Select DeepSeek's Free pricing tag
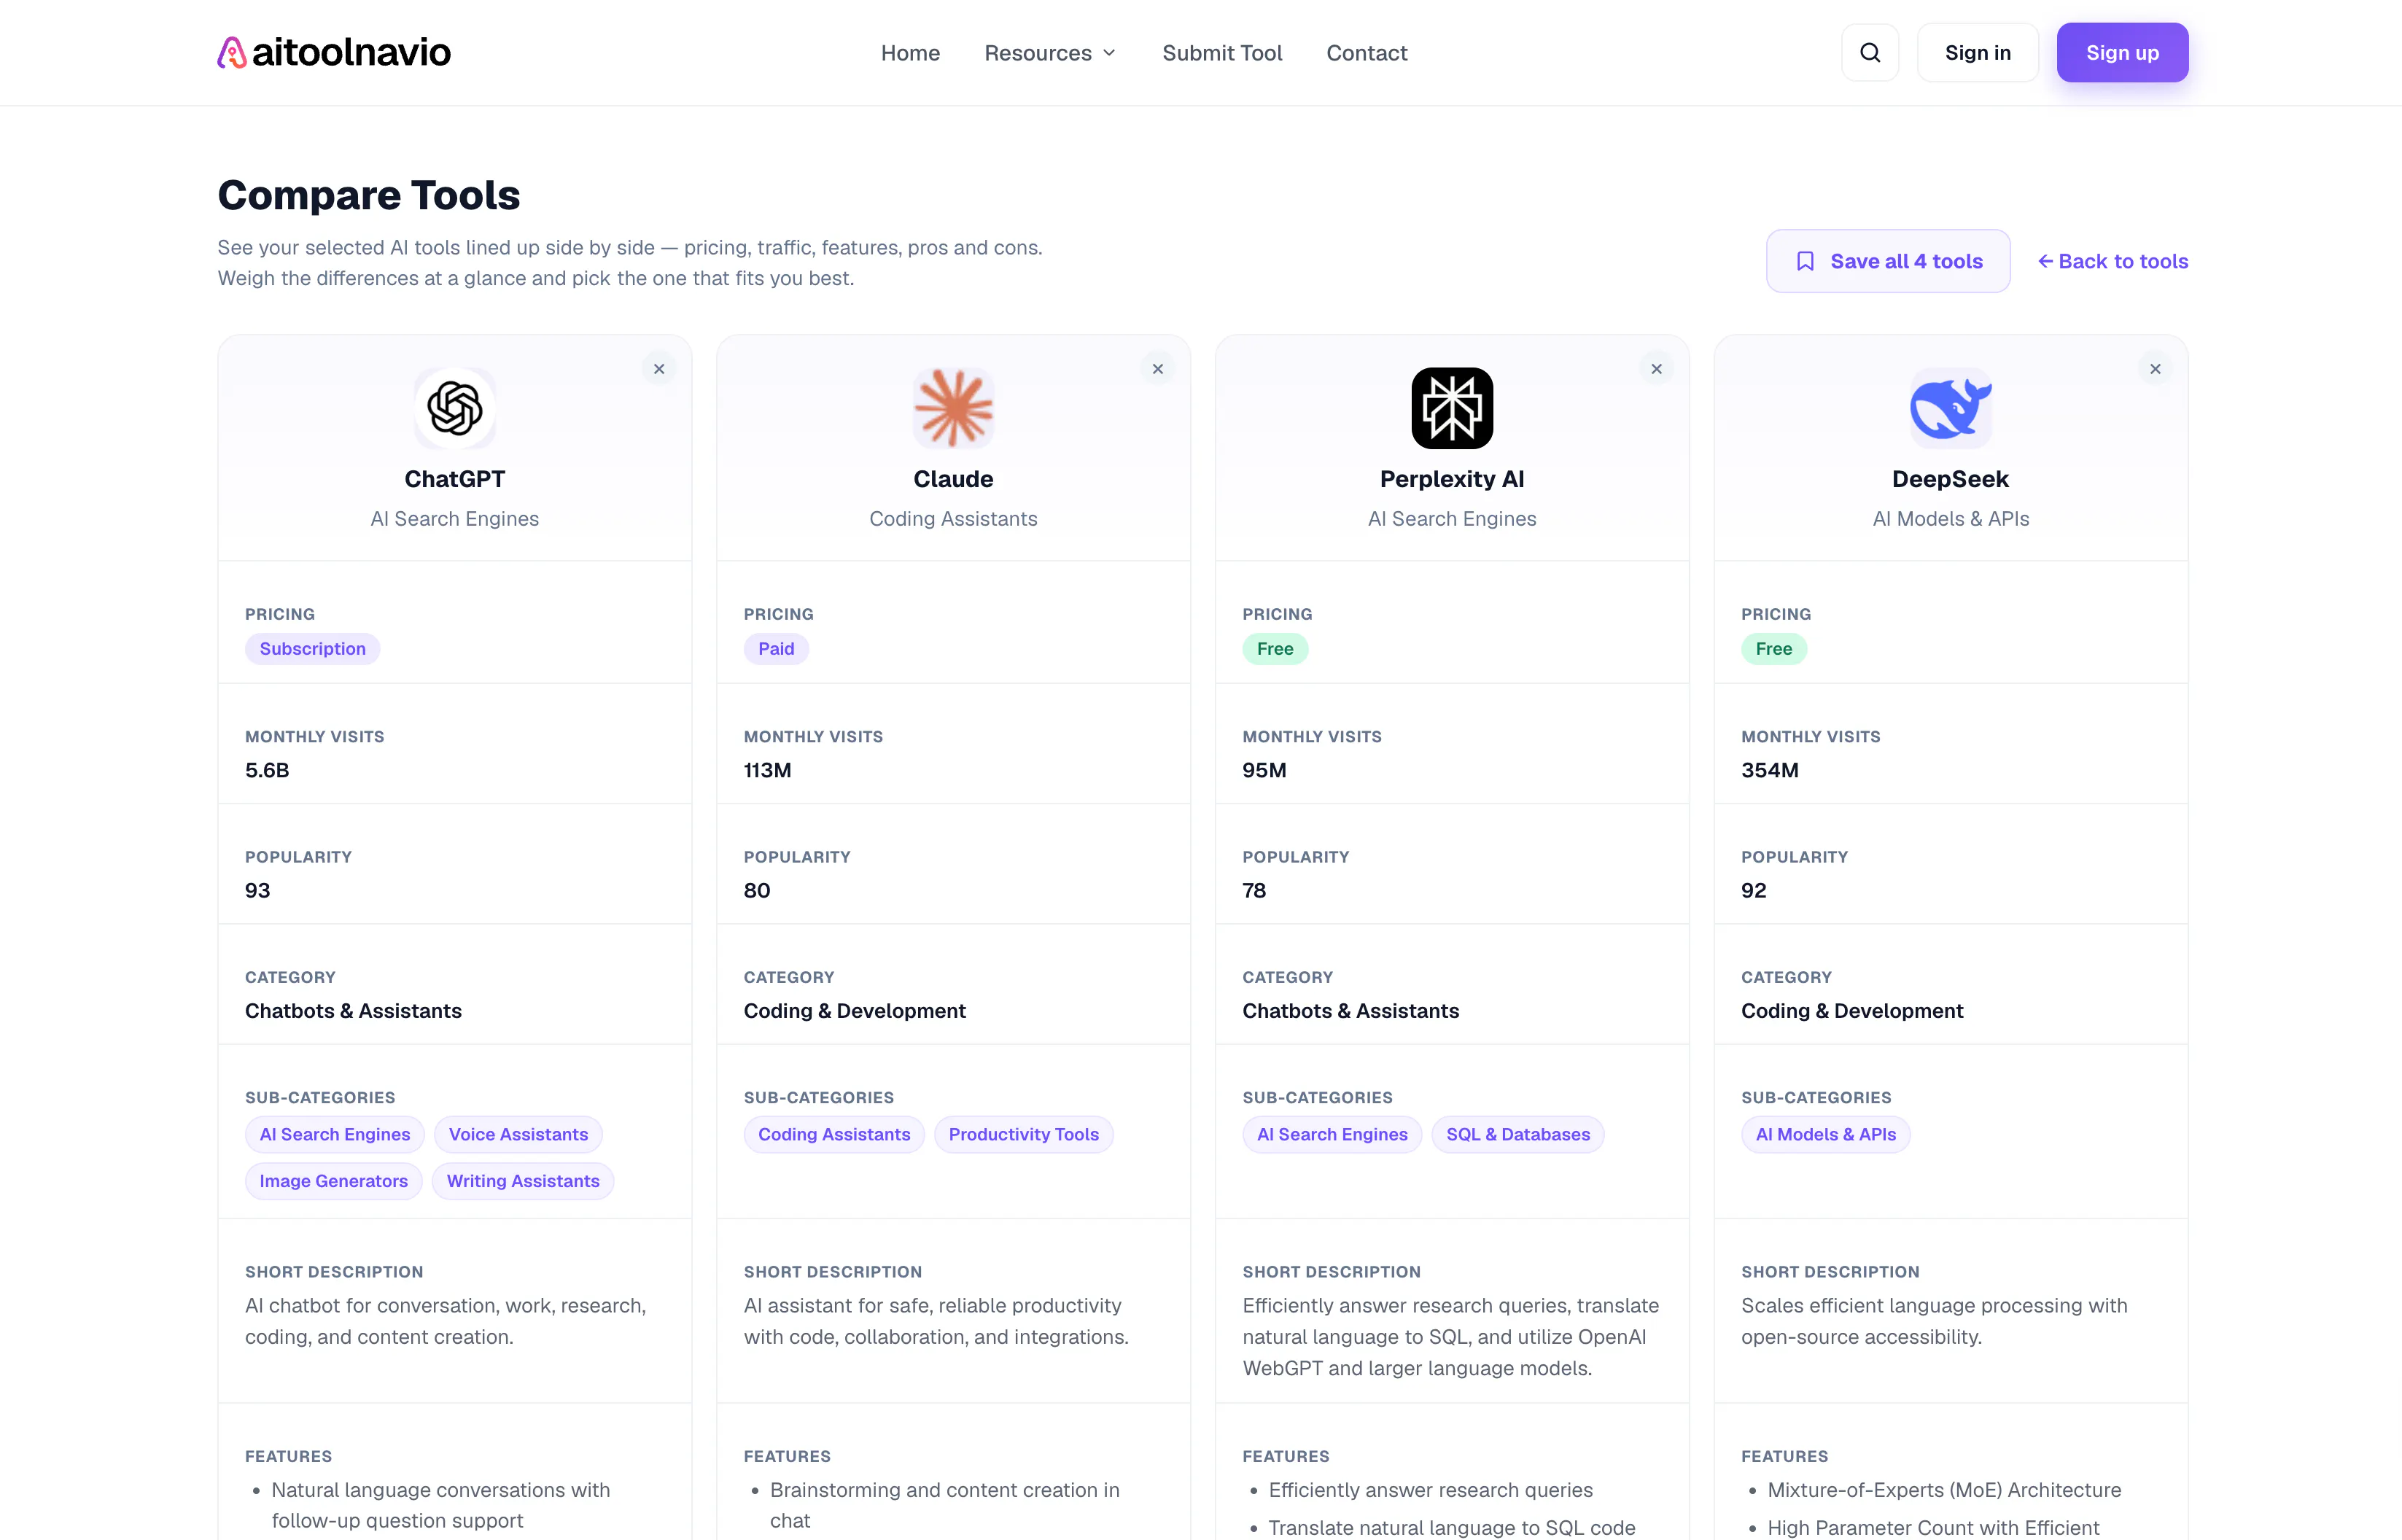Screen dimensions: 2402x1540 tap(1774, 649)
